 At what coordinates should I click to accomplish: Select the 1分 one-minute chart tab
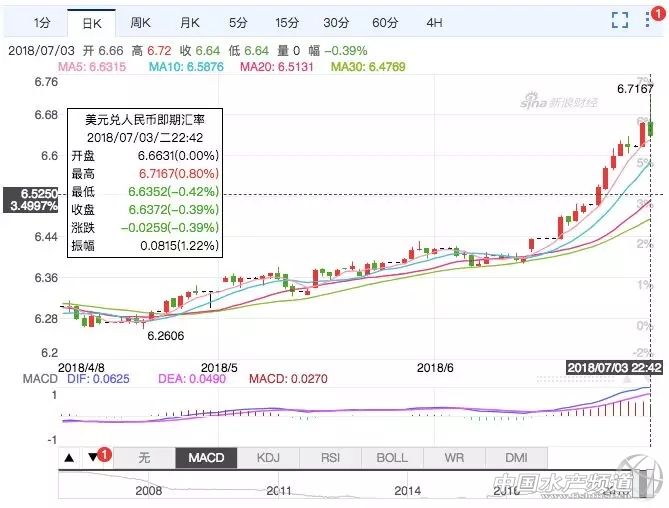click(x=41, y=22)
